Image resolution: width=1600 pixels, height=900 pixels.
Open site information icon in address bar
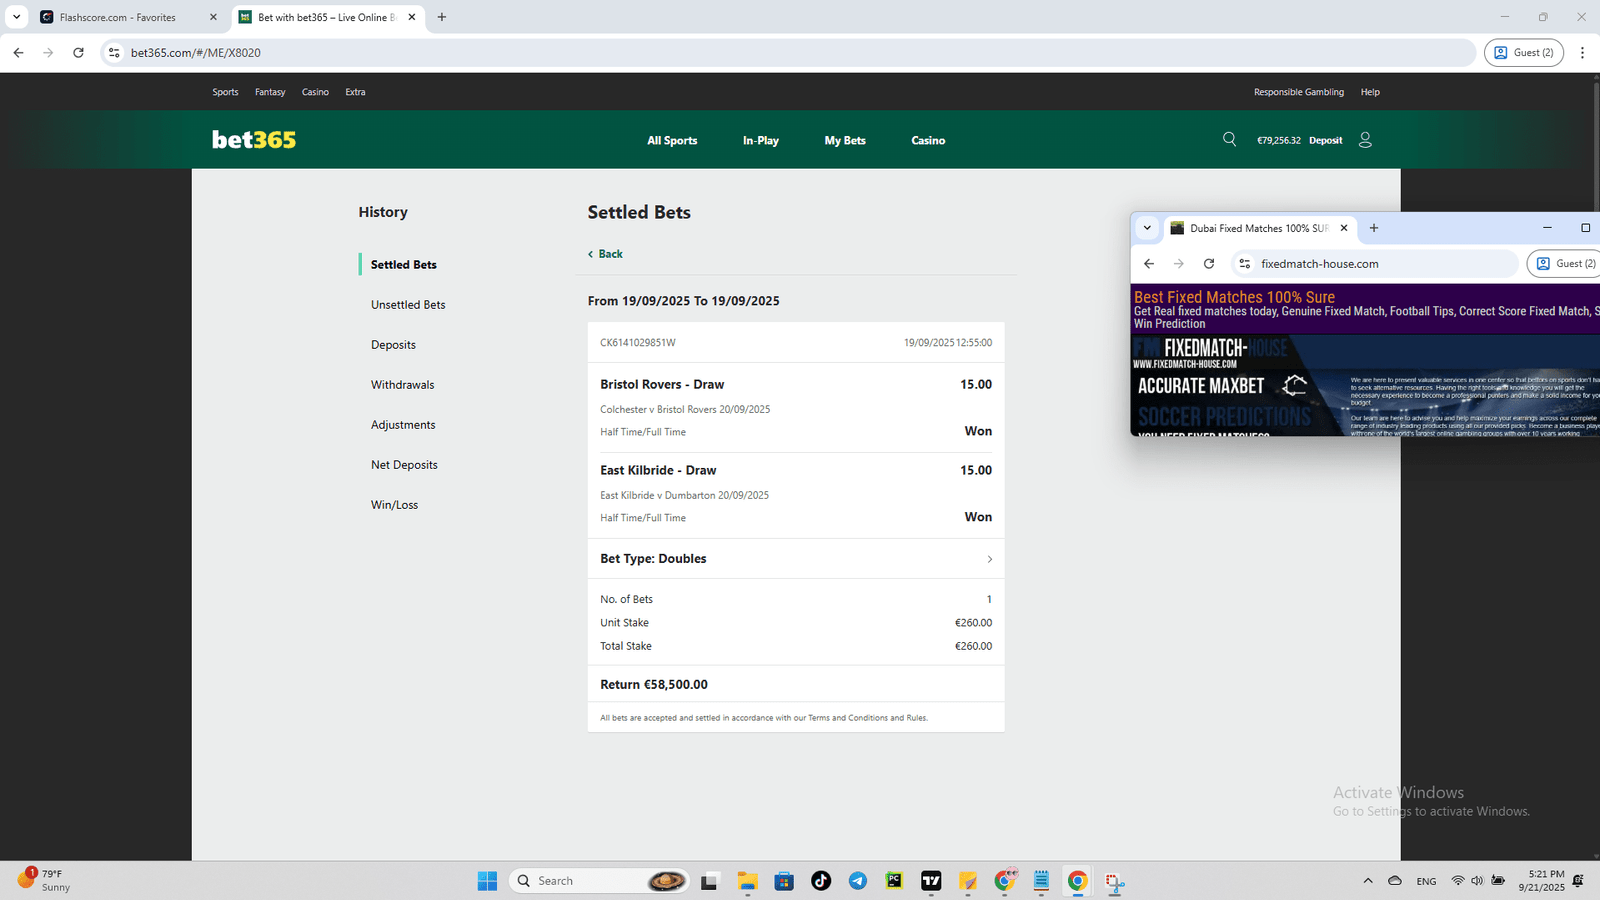click(114, 53)
